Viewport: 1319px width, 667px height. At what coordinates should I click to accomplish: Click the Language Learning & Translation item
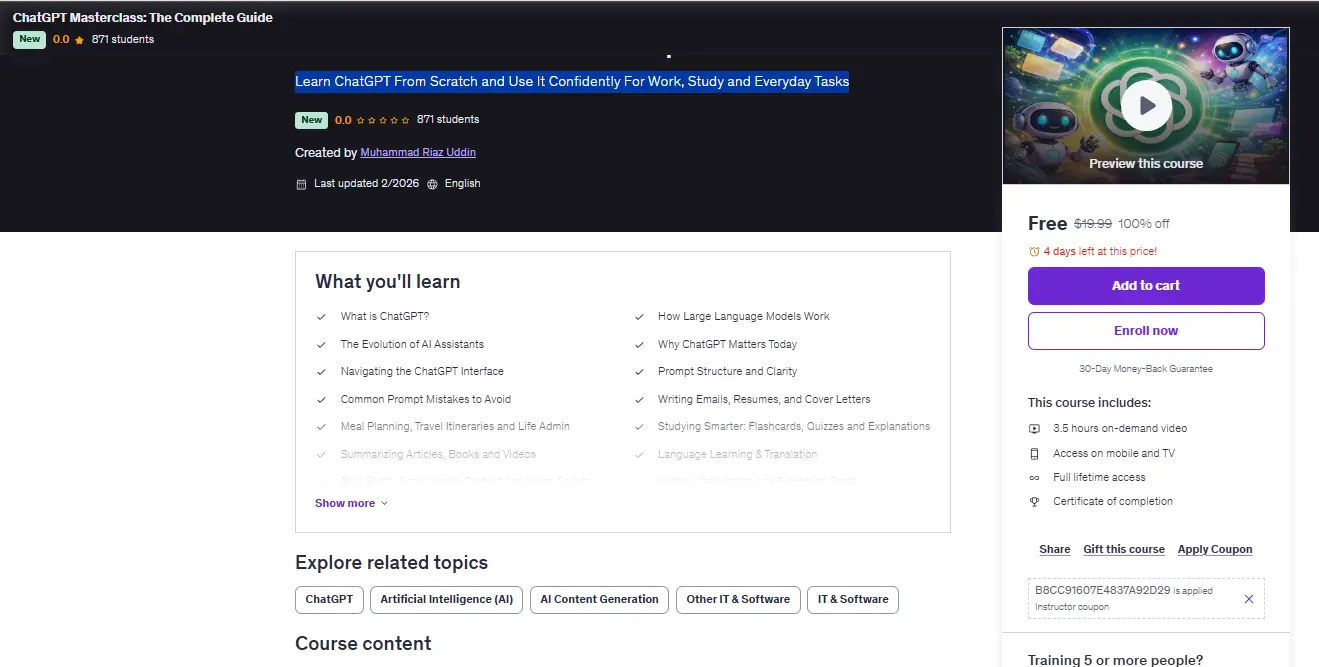coord(737,454)
